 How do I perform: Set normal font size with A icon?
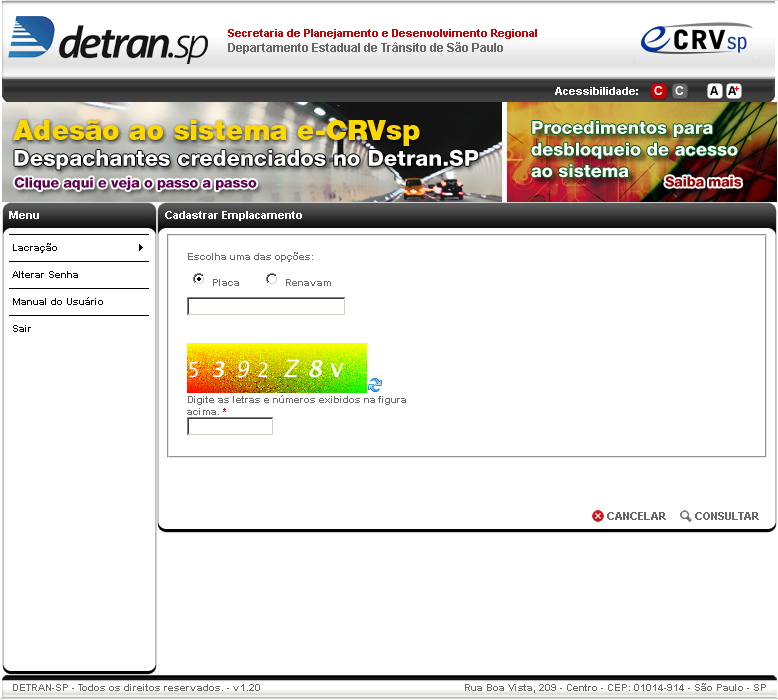tap(714, 91)
